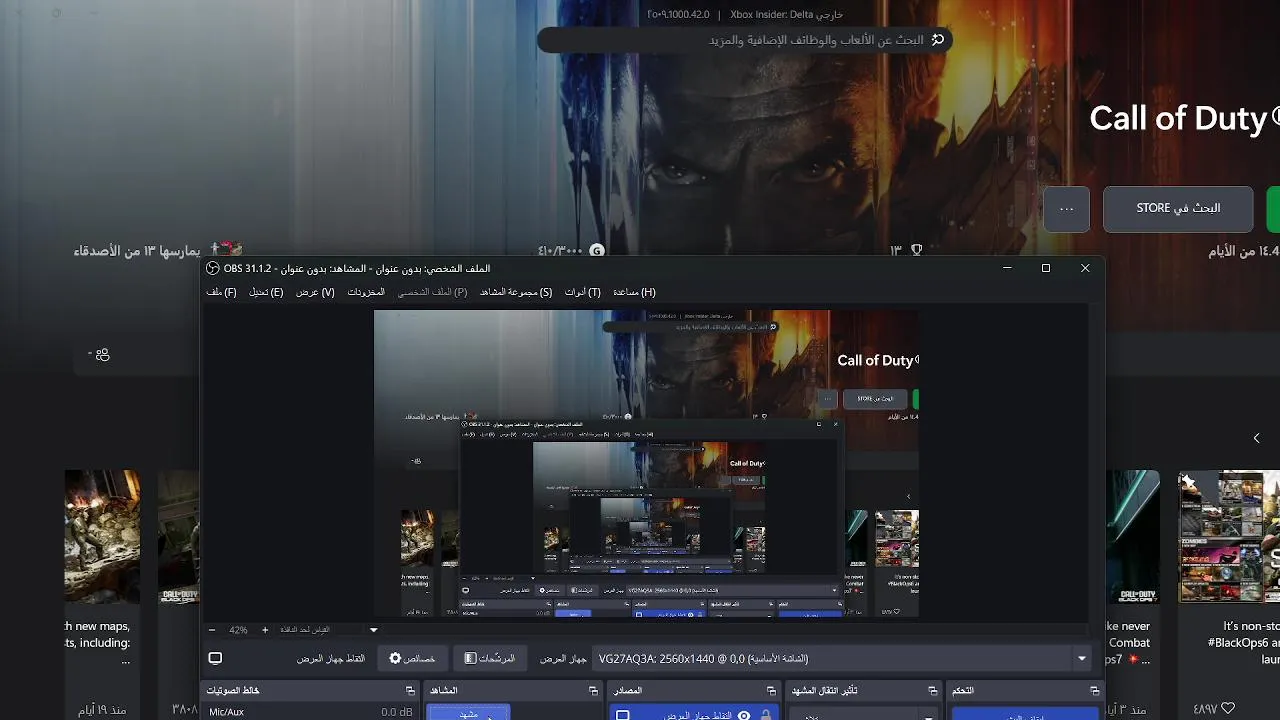1280x720 pixels.
Task: Click the carousel chevron arrow in Xbox app
Action: (1256, 438)
